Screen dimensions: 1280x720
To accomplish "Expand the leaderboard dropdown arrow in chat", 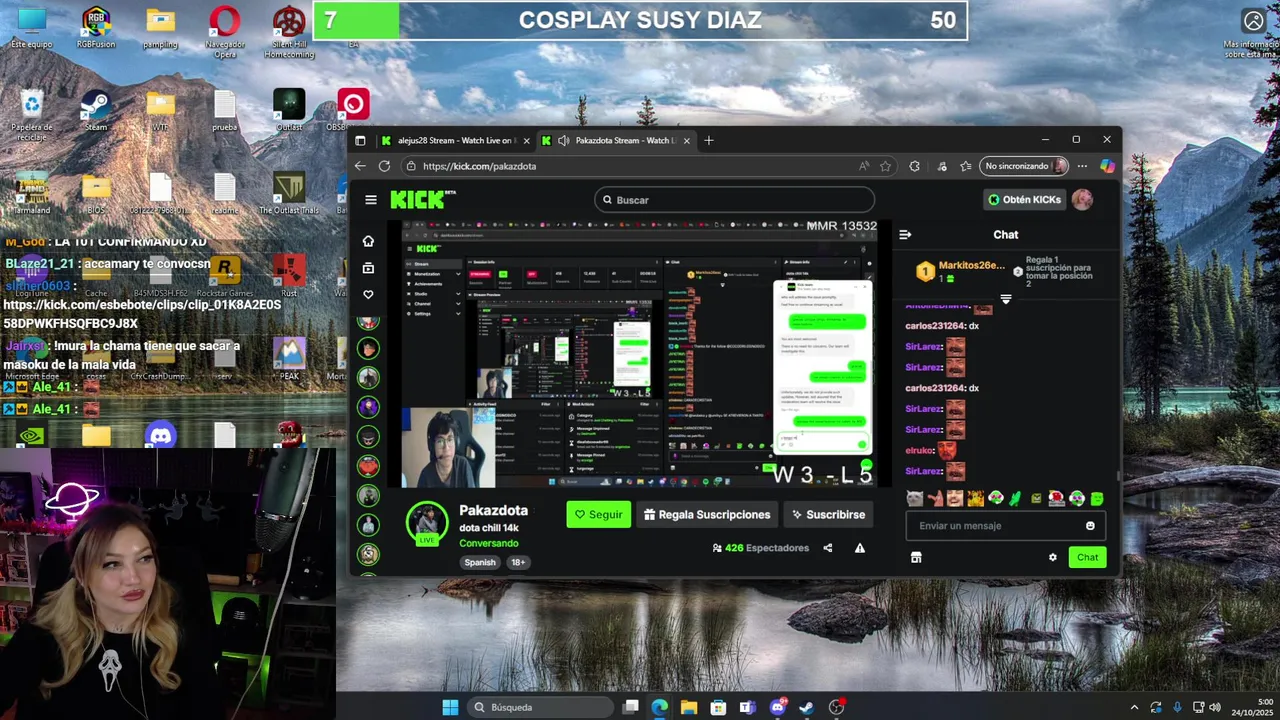I will [x=1006, y=299].
